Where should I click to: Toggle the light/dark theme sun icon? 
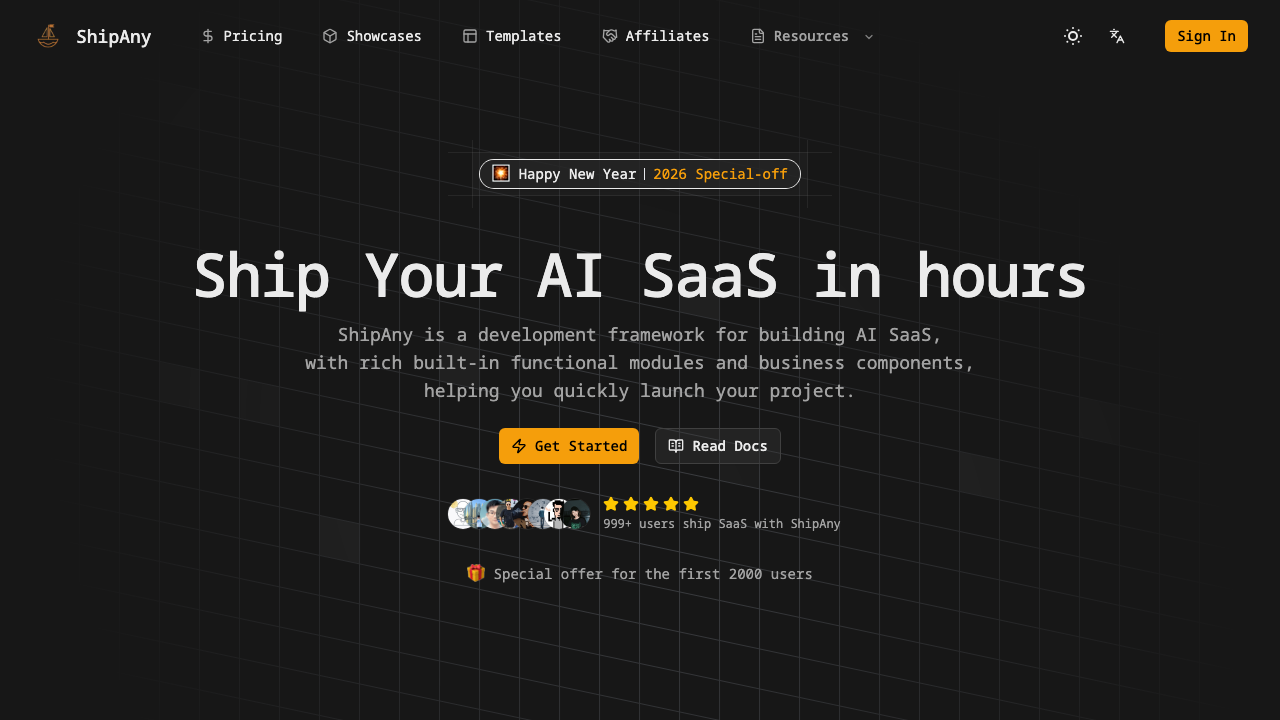tap(1073, 36)
